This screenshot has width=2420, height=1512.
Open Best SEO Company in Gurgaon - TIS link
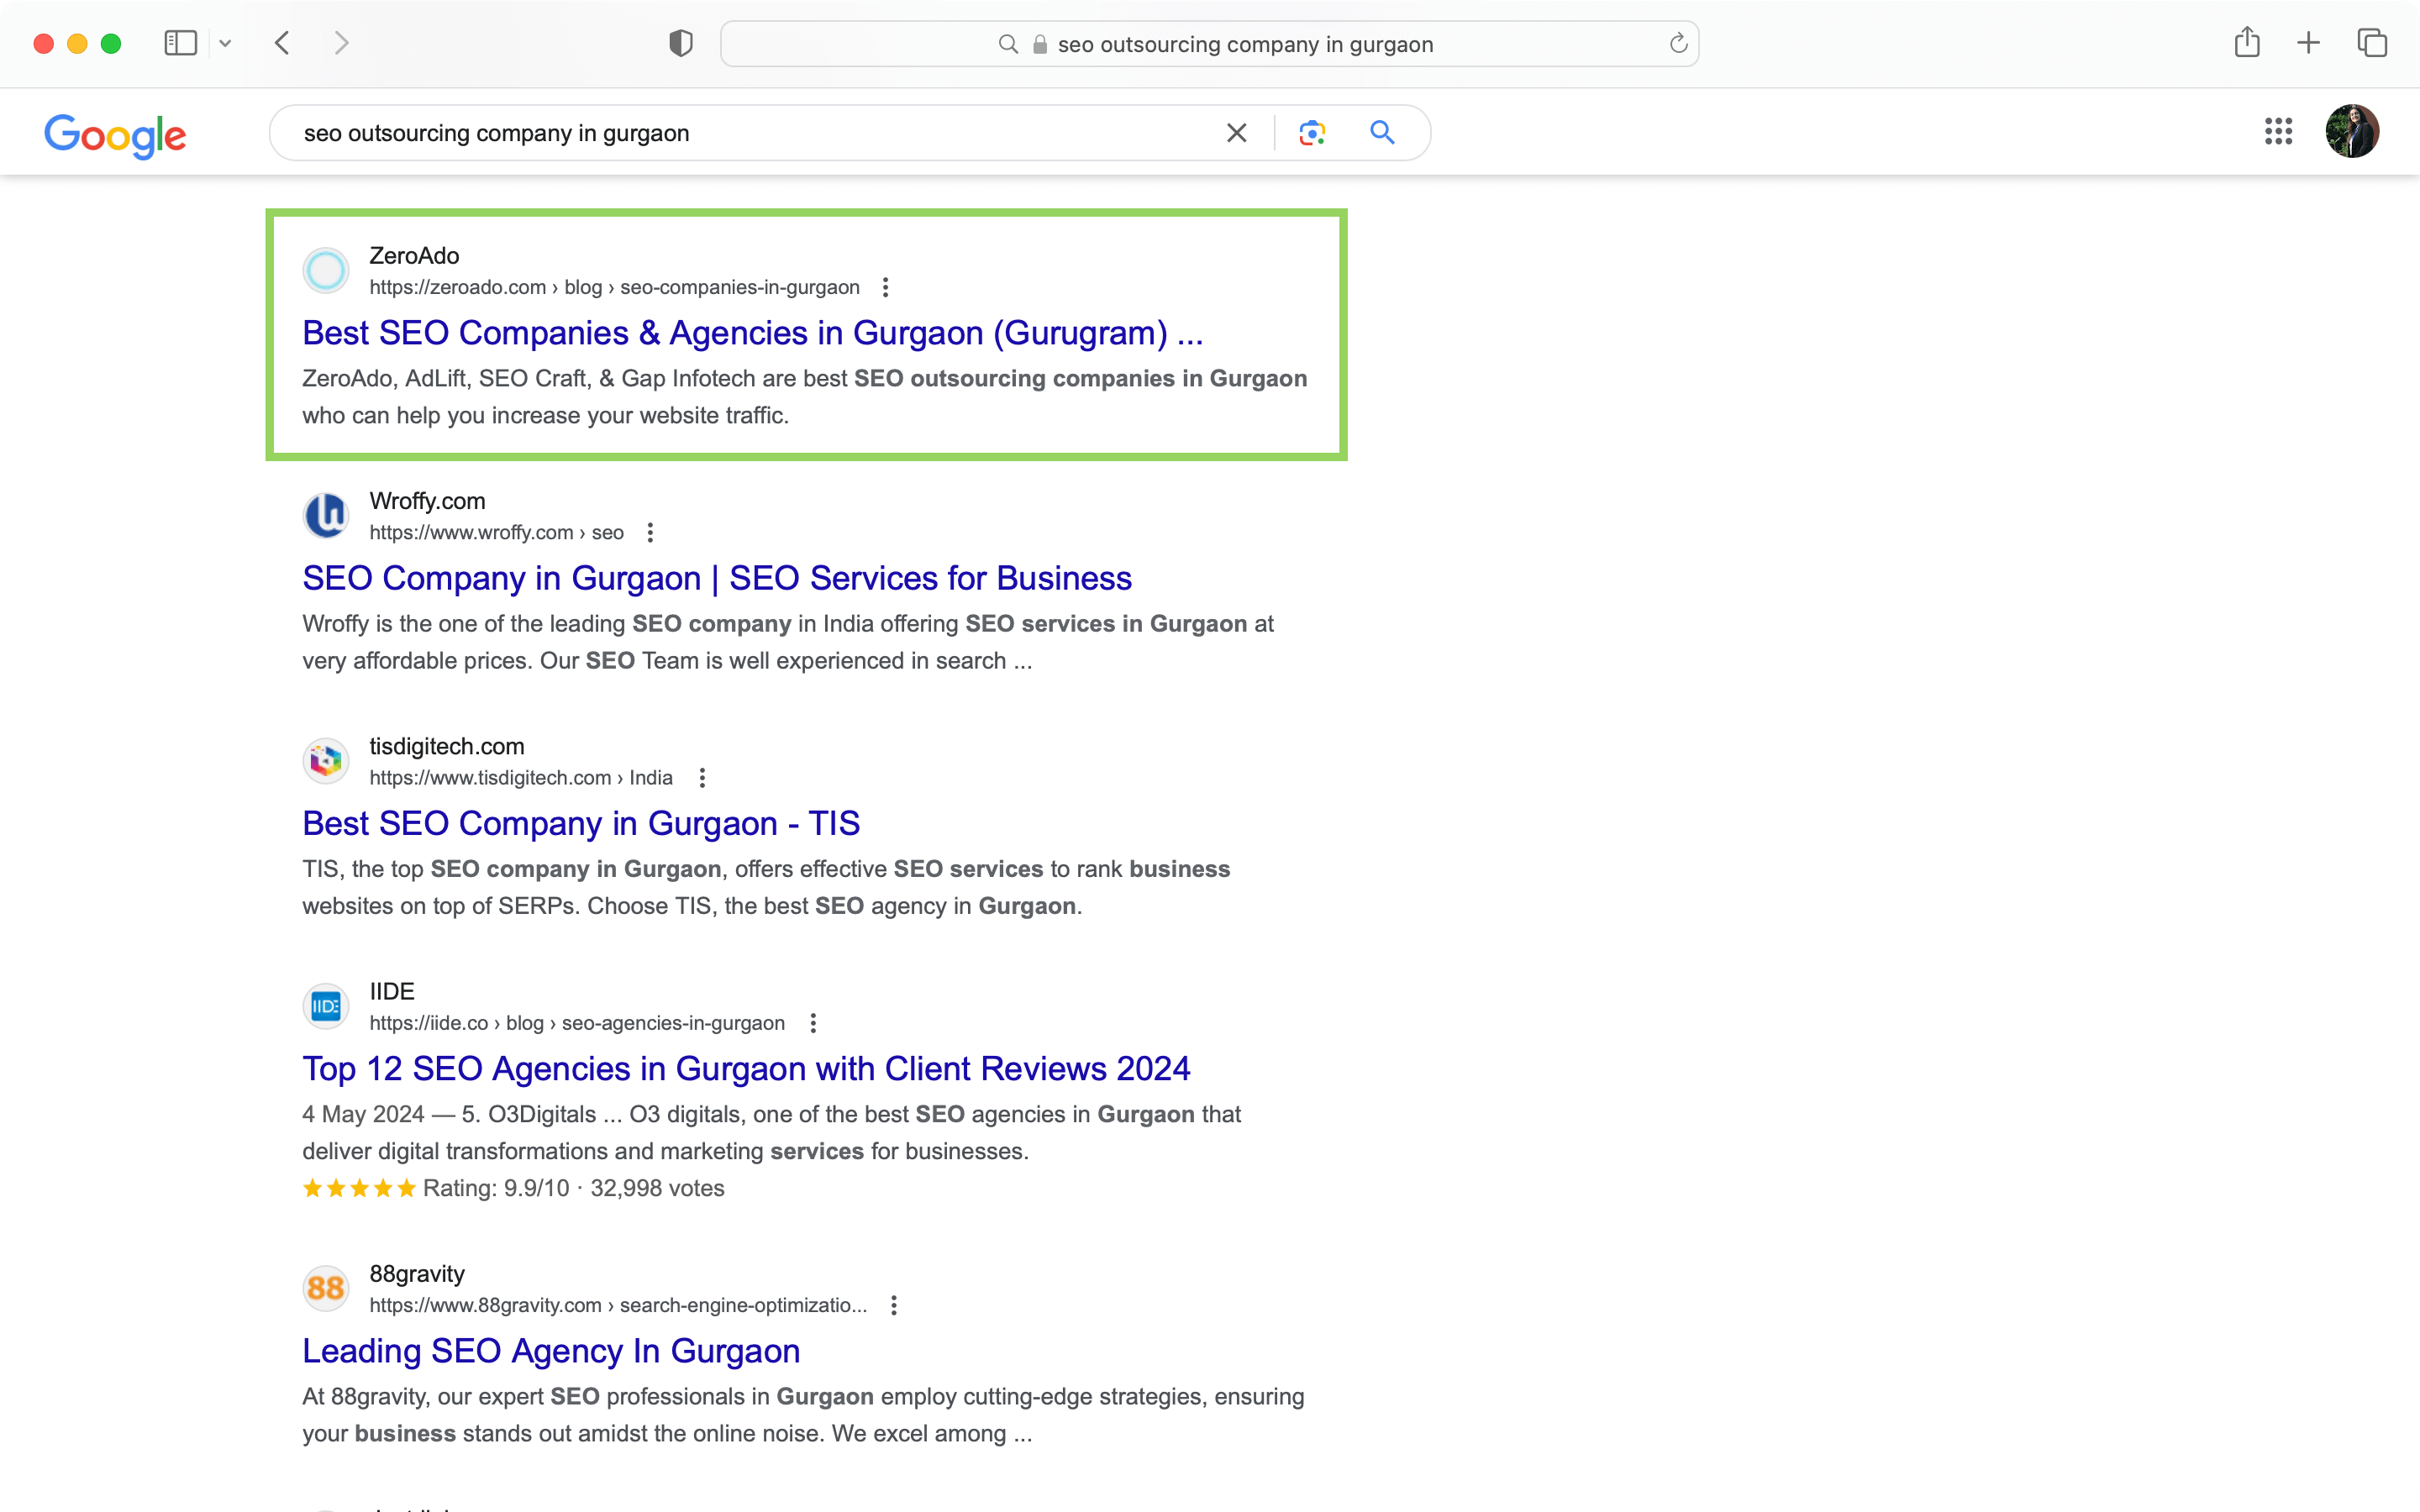[581, 823]
